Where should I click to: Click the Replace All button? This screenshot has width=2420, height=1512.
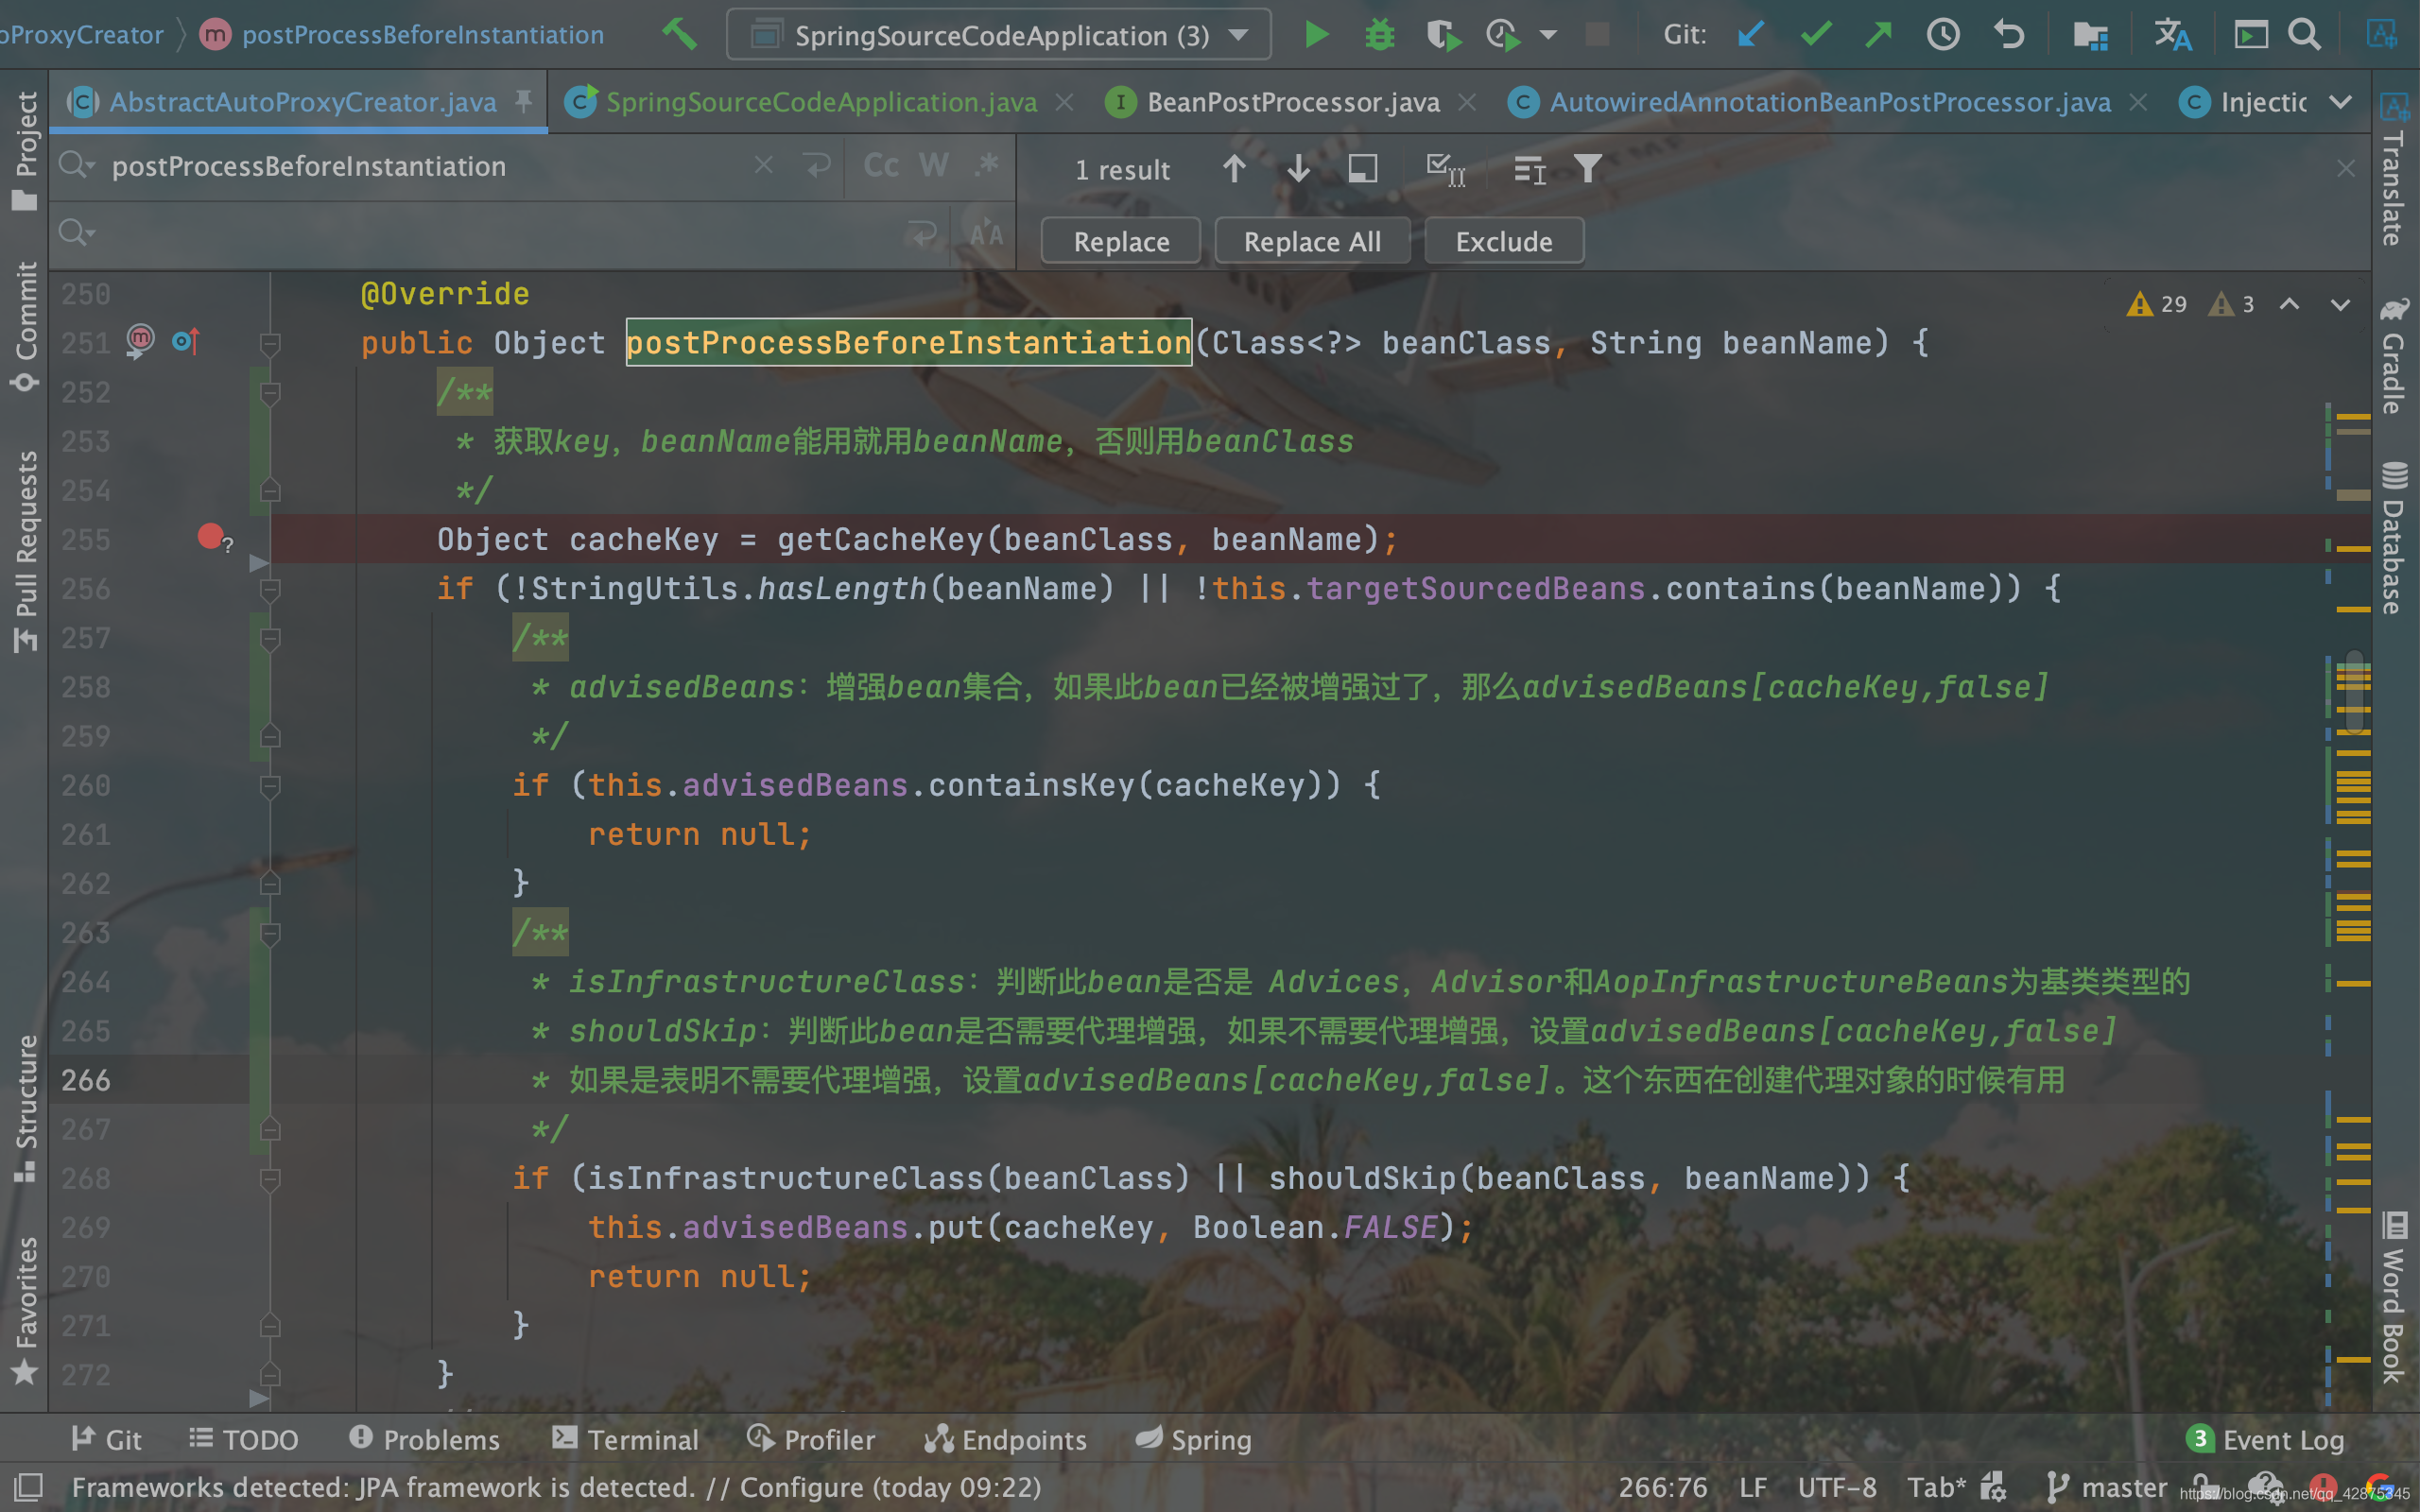[1312, 241]
